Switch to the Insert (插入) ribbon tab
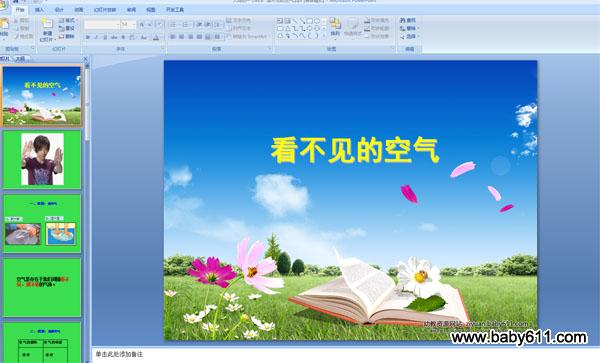The width and height of the screenshot is (600, 363). [39, 10]
